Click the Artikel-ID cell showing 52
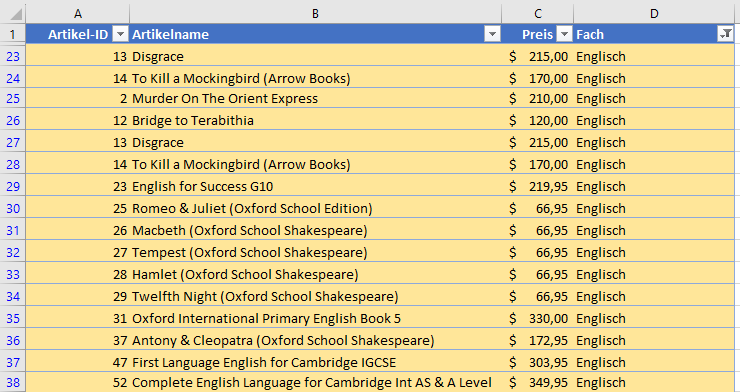 [78, 382]
